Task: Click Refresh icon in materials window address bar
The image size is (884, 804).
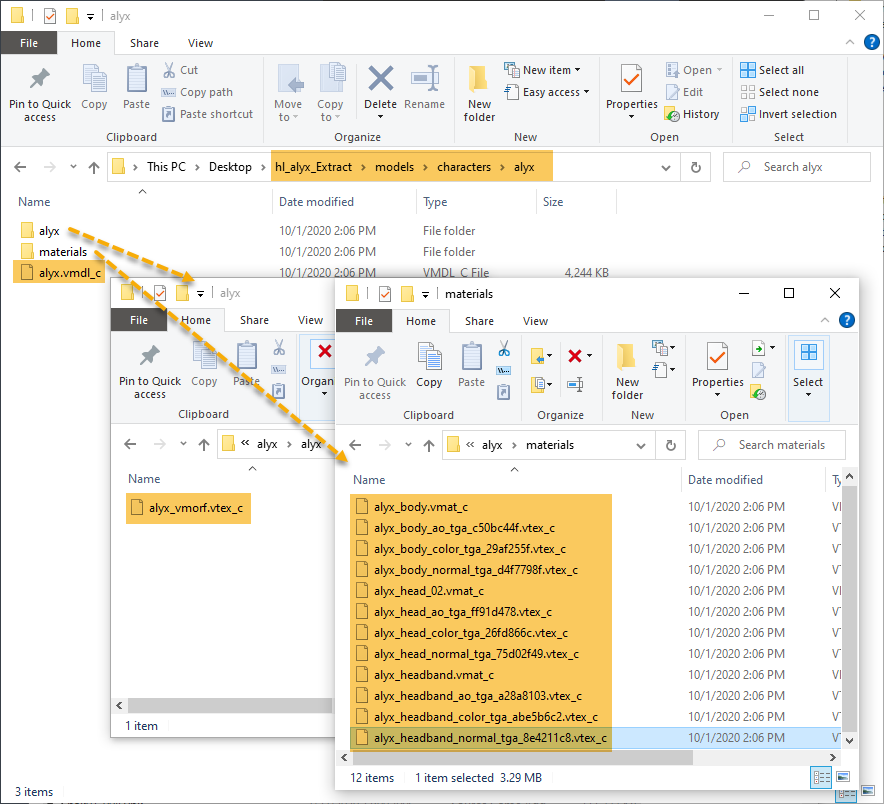Action: (x=670, y=445)
